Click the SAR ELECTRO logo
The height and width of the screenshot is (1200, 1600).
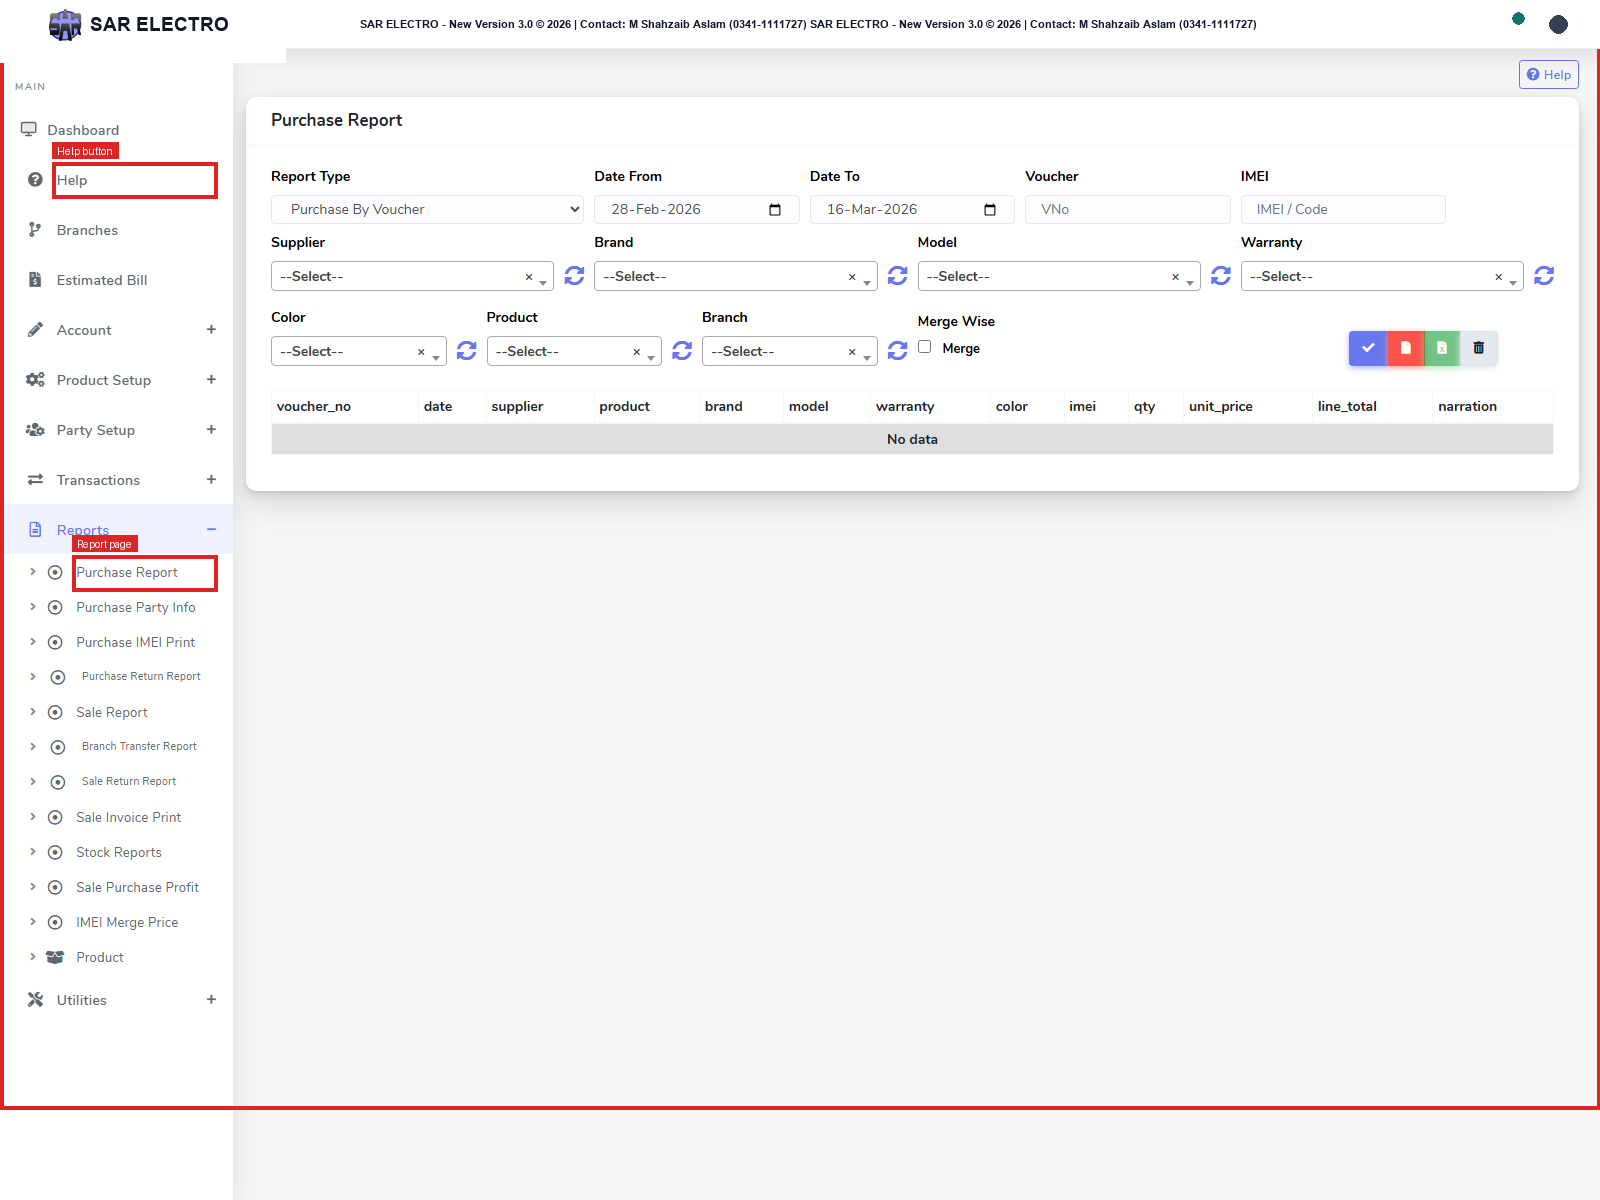click(139, 24)
